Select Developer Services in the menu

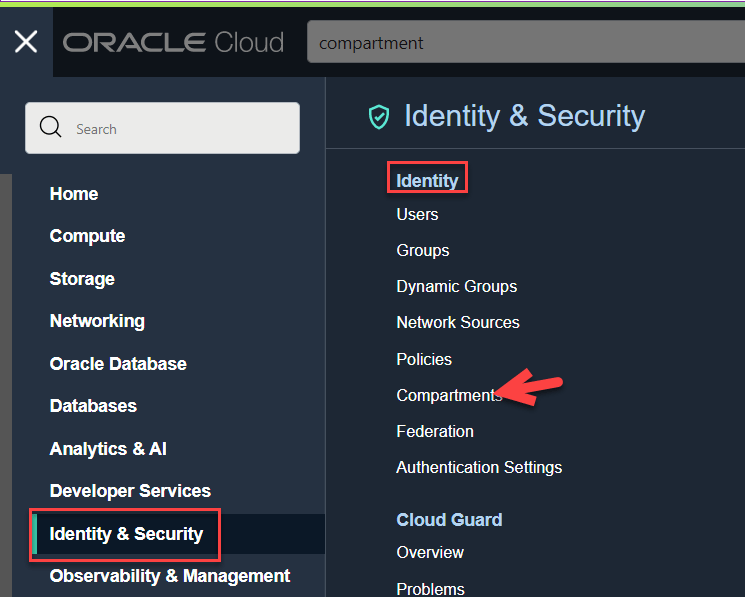click(x=130, y=491)
